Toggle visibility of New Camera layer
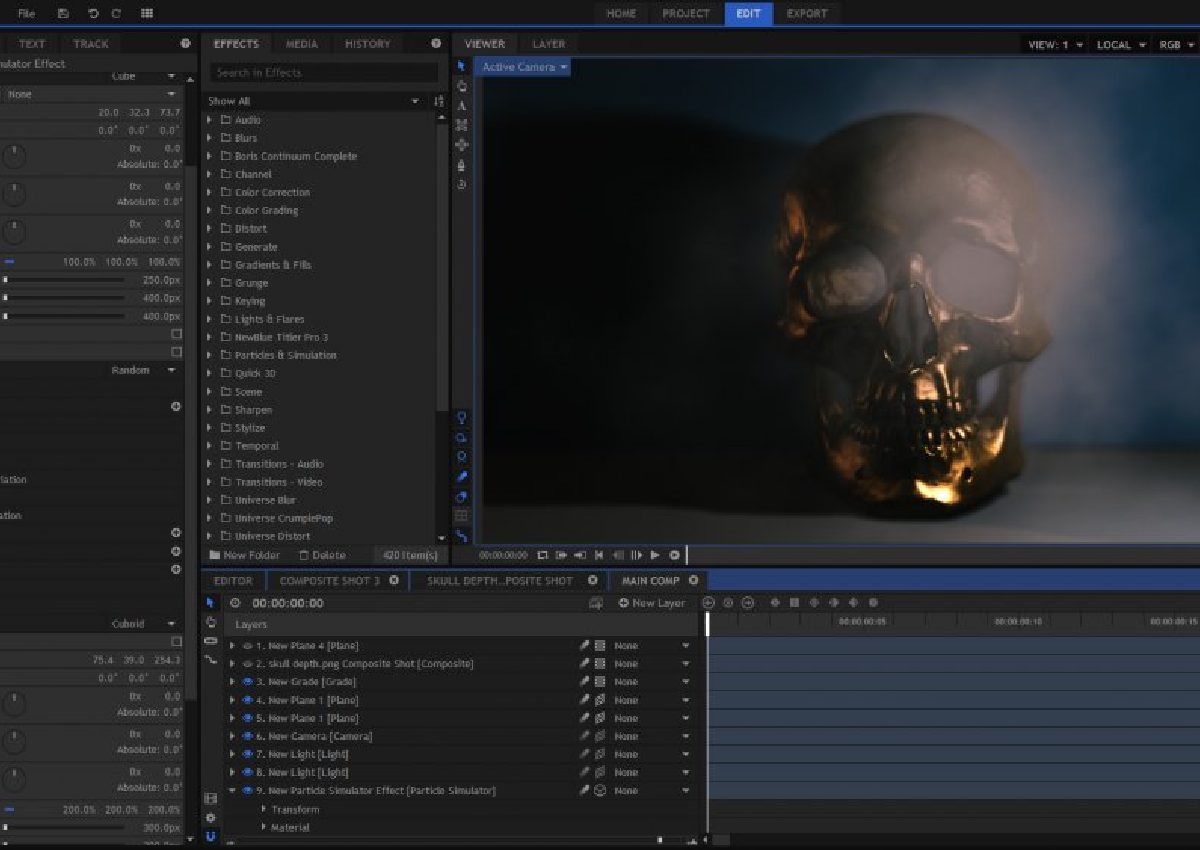 (x=248, y=736)
